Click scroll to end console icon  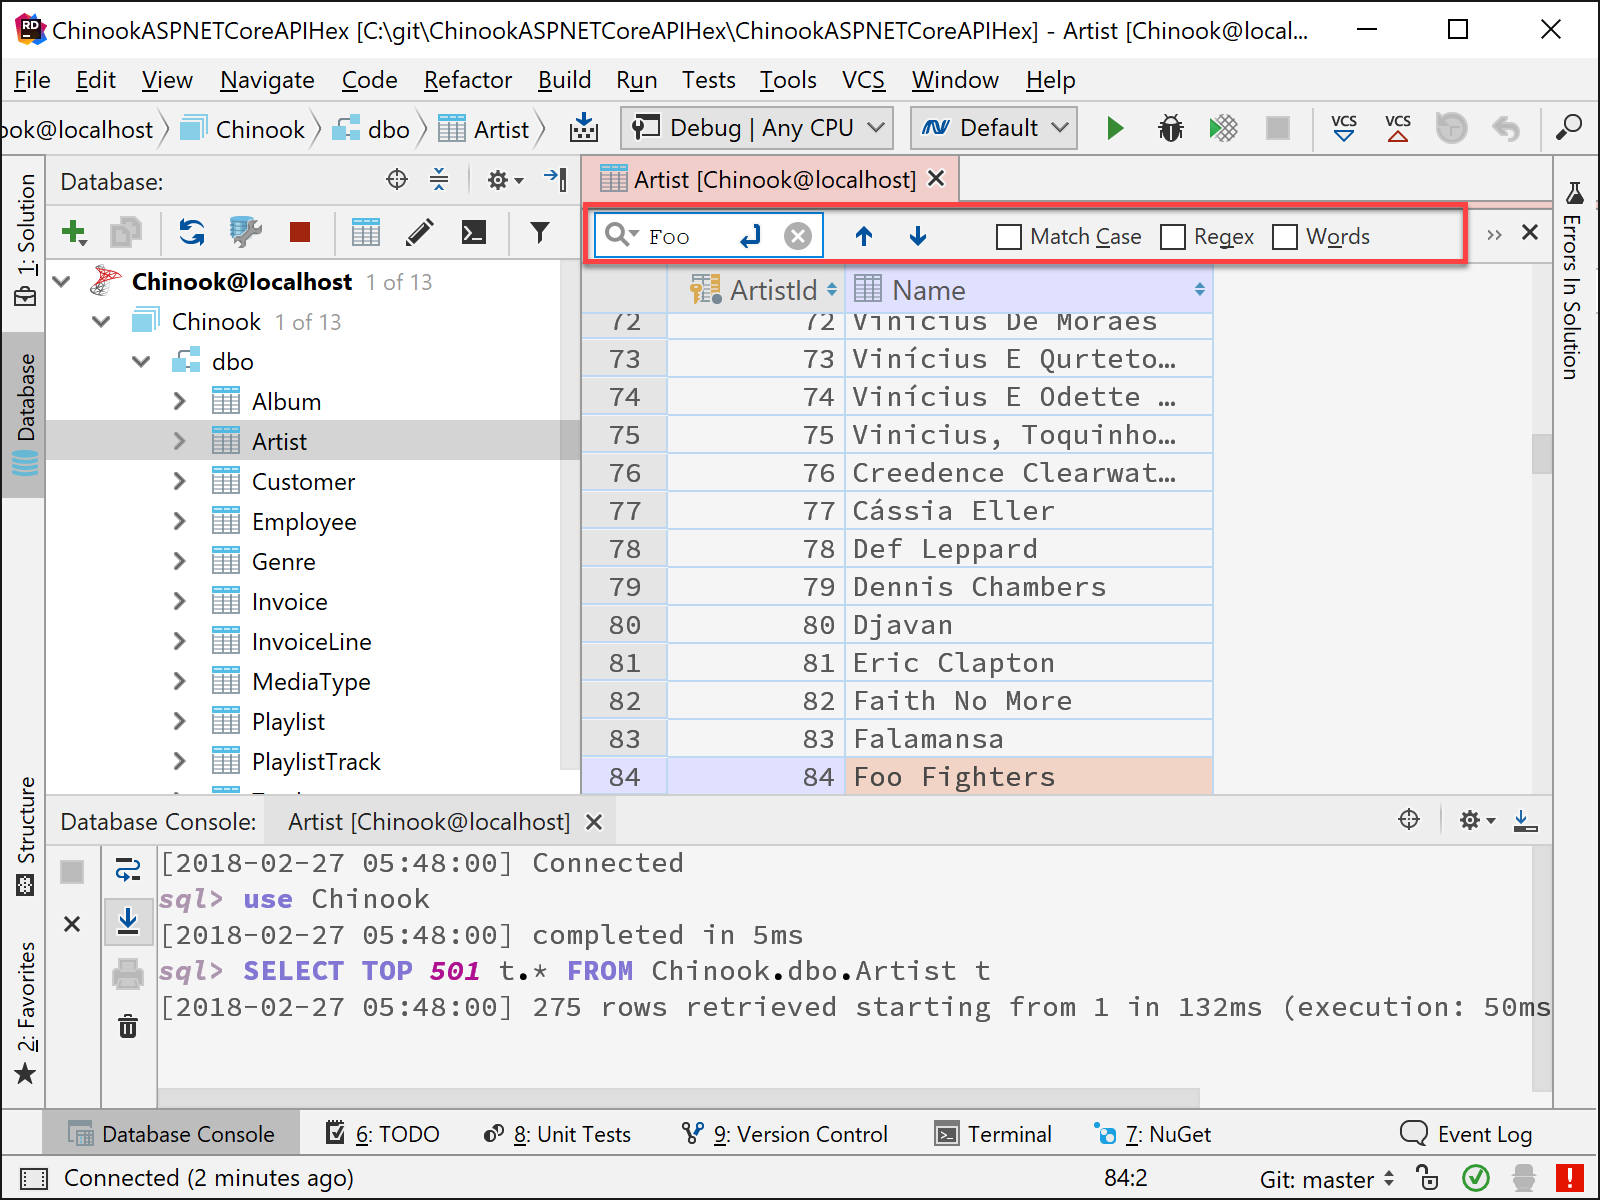[x=128, y=921]
